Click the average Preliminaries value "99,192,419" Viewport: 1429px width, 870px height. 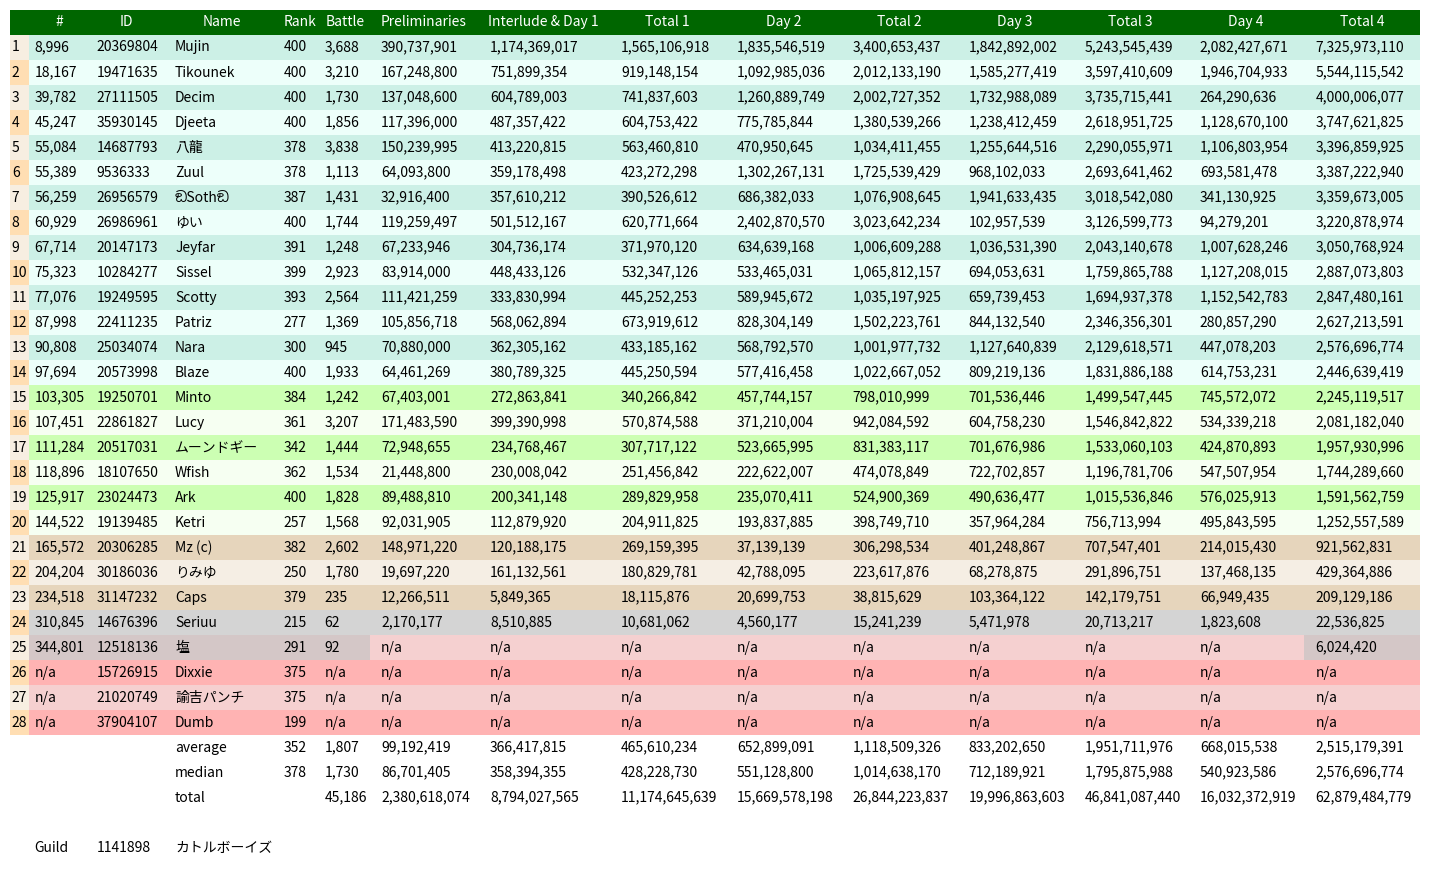[x=417, y=747]
